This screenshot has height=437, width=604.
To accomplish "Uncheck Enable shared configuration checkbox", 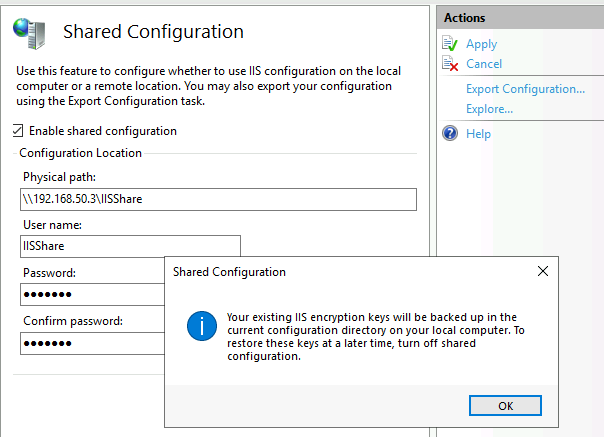I will 18,131.
